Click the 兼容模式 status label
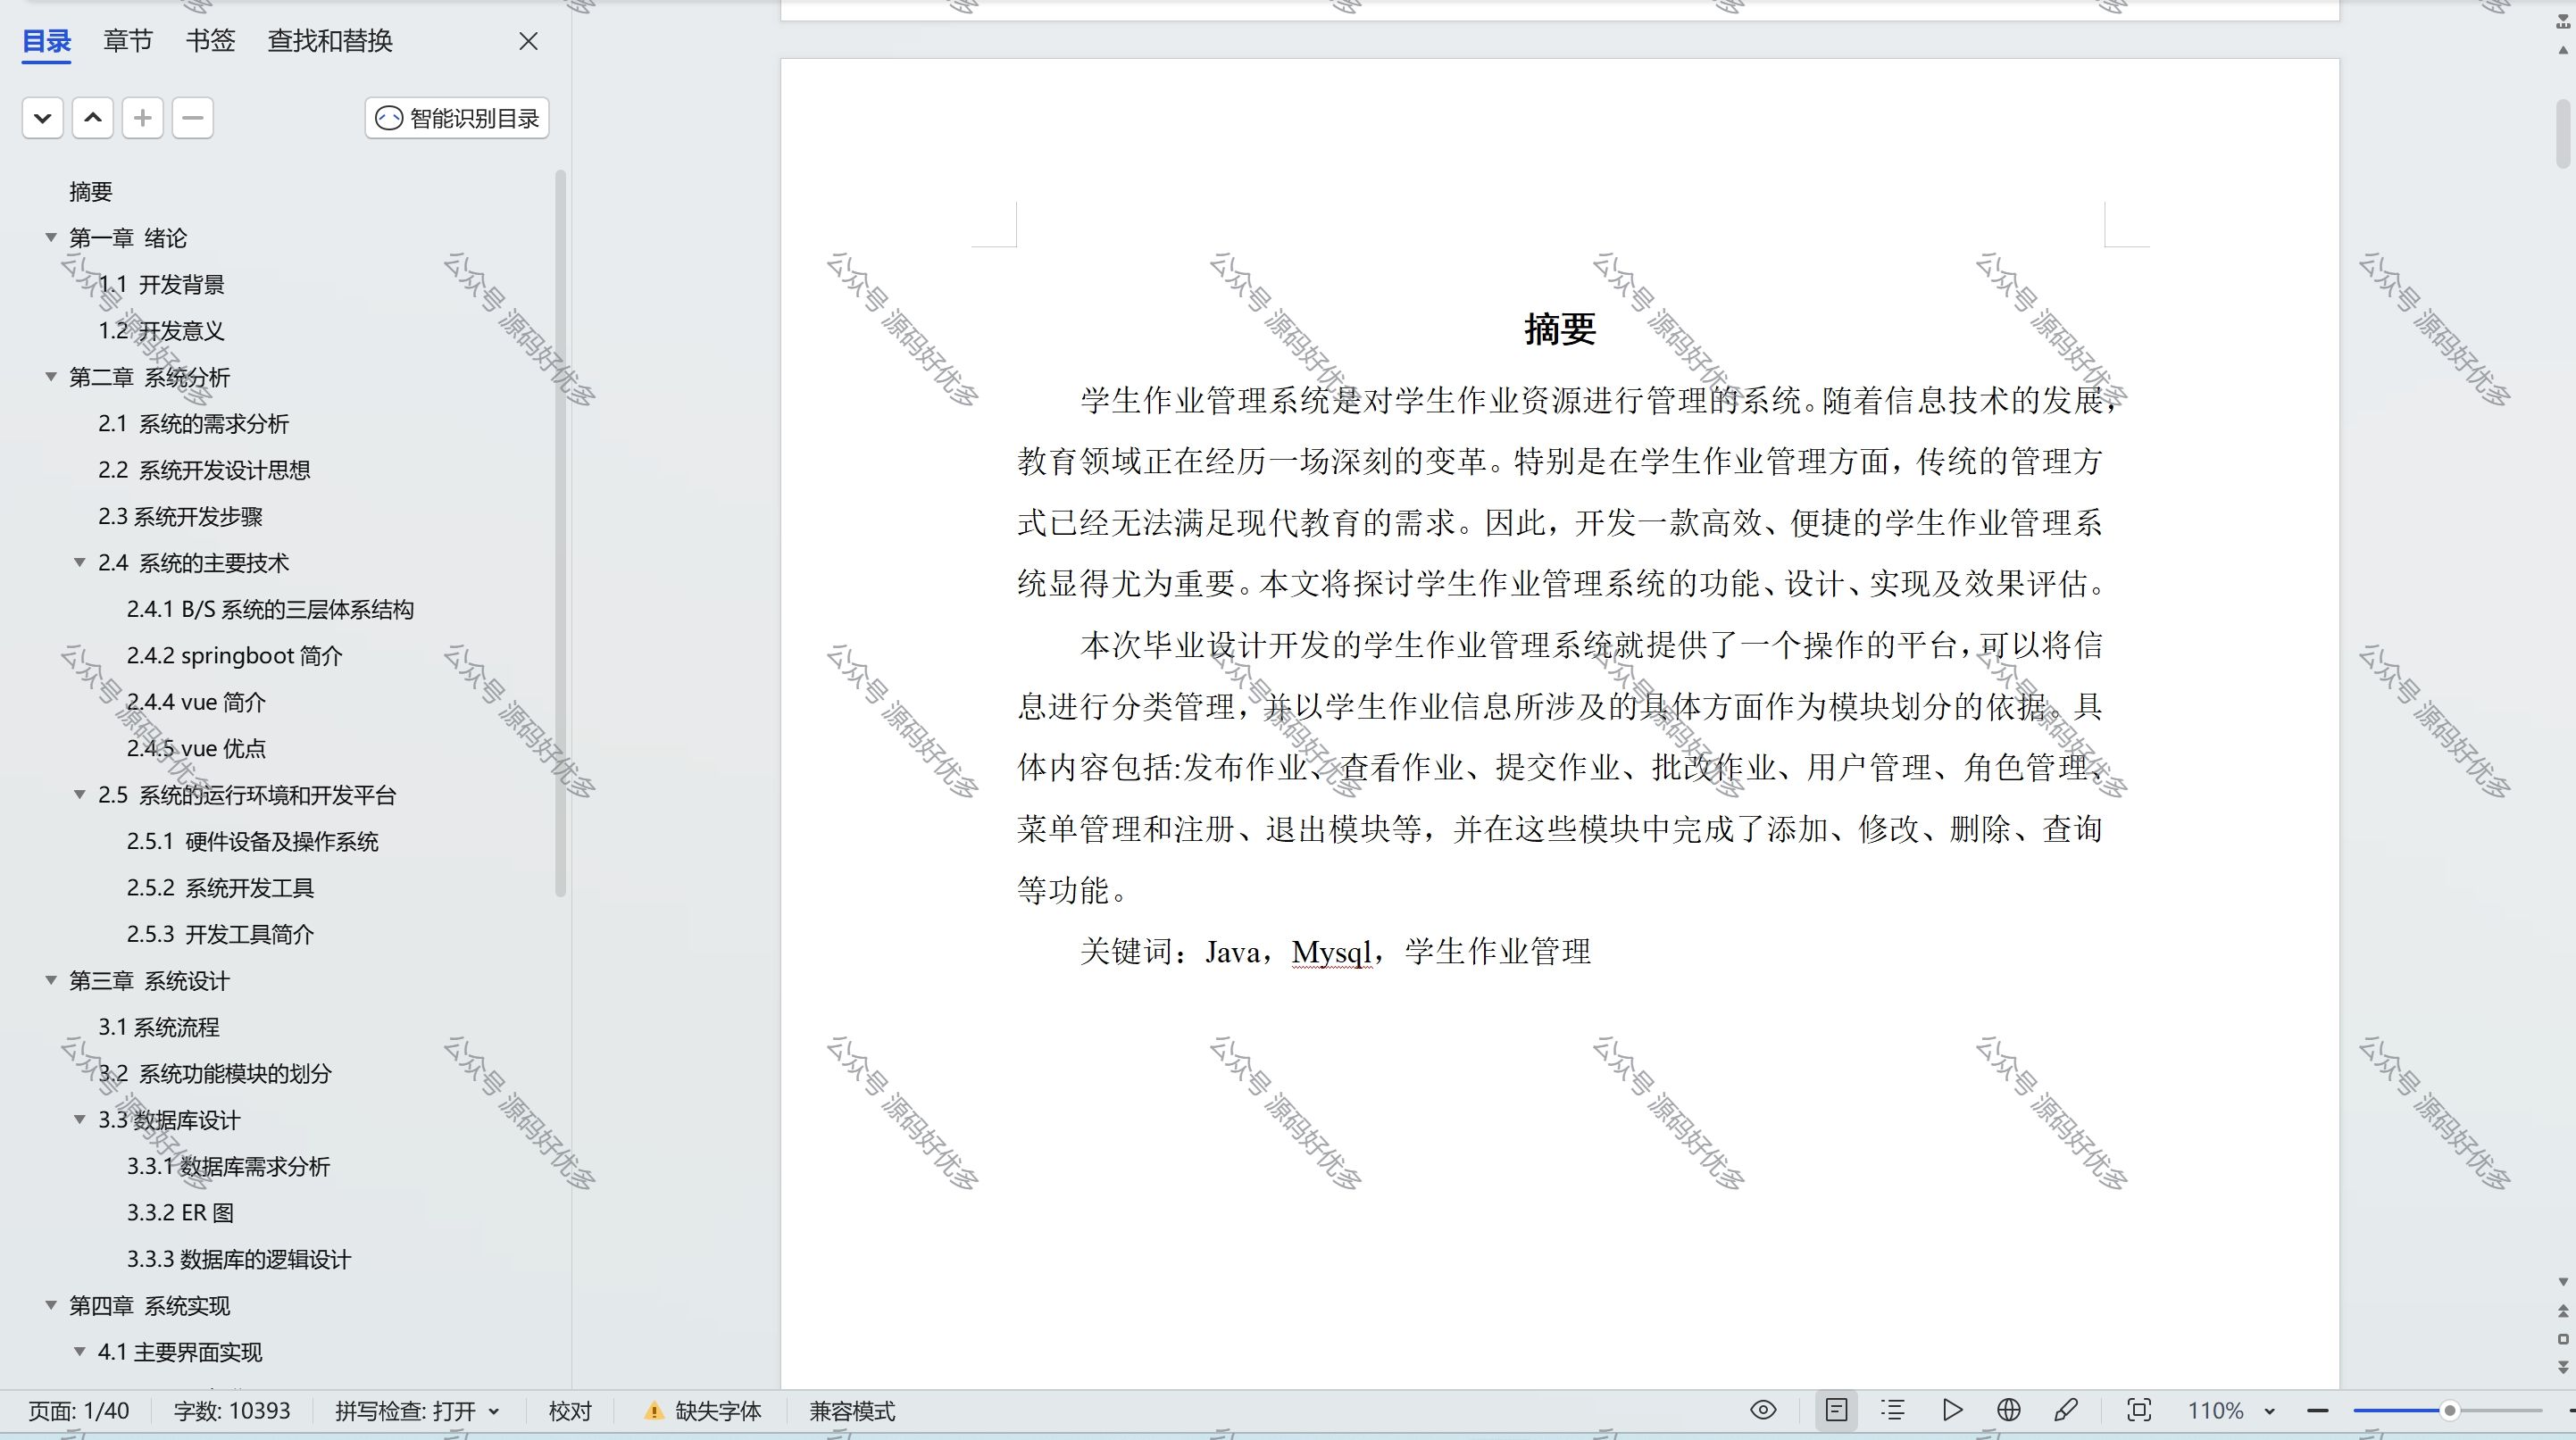Viewport: 2576px width, 1440px height. [852, 1411]
